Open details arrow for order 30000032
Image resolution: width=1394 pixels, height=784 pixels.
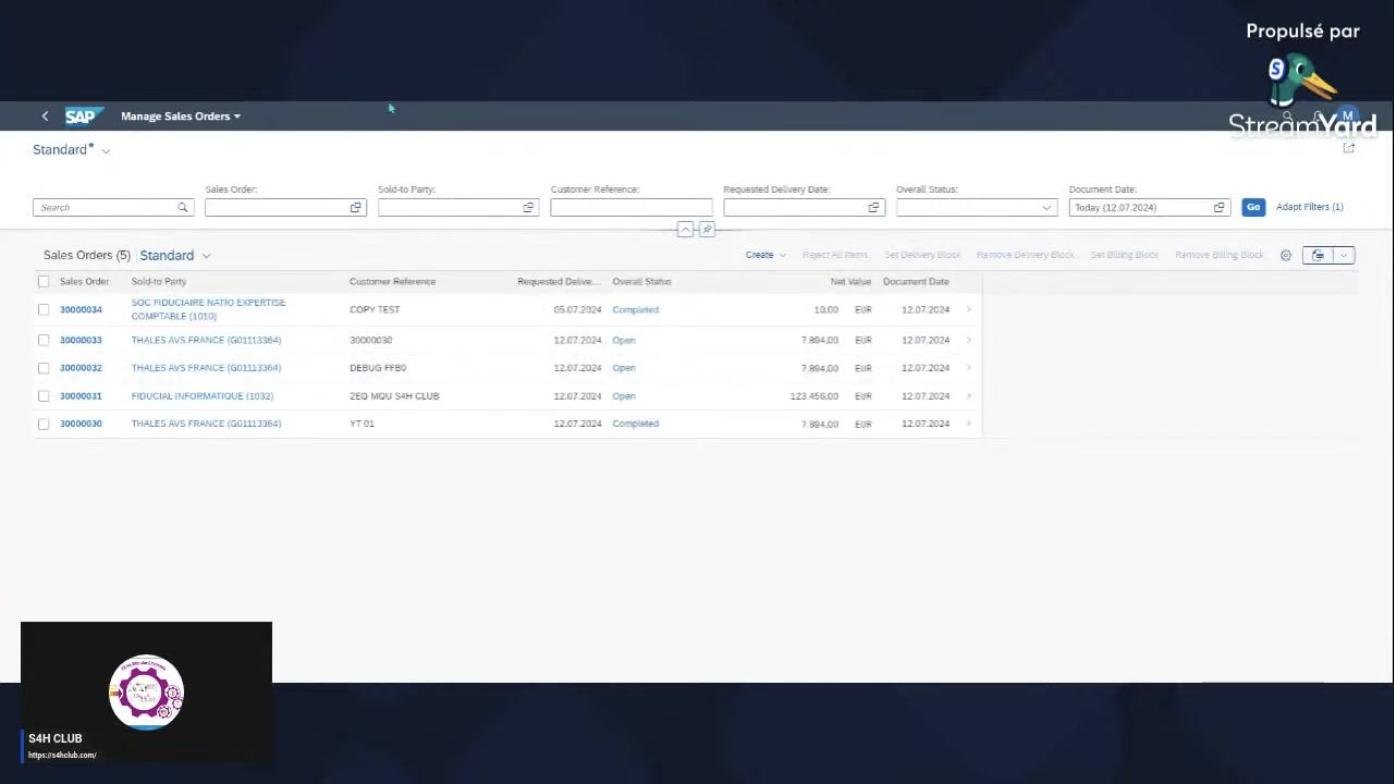click(968, 368)
